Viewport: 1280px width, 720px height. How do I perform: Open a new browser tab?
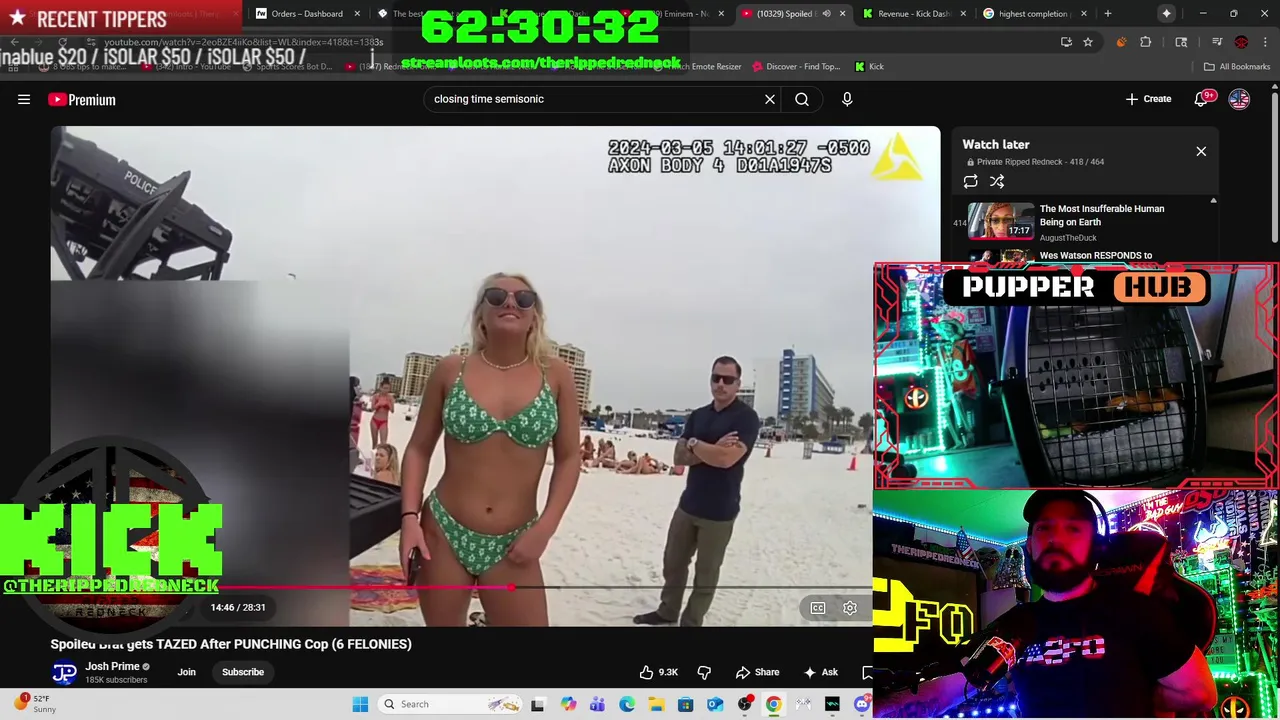click(x=1108, y=14)
